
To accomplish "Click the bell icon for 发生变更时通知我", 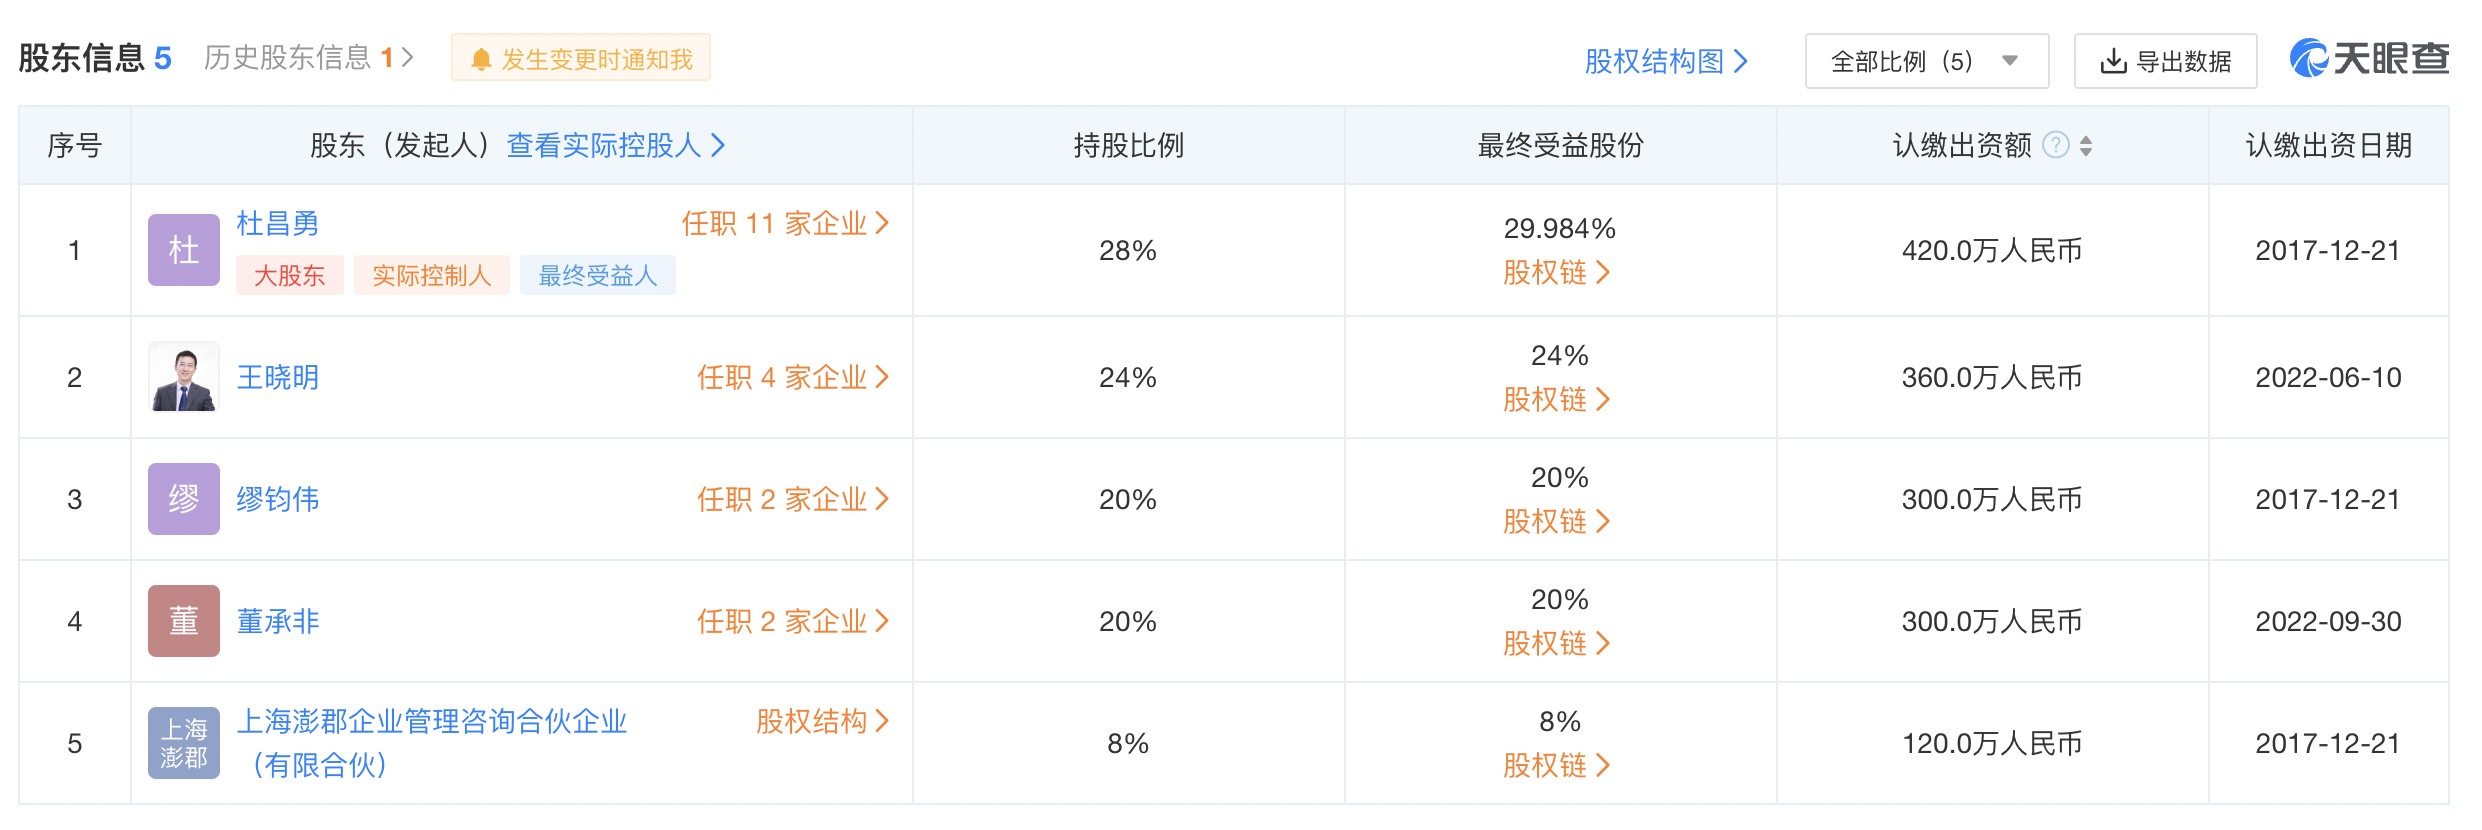I will (481, 60).
